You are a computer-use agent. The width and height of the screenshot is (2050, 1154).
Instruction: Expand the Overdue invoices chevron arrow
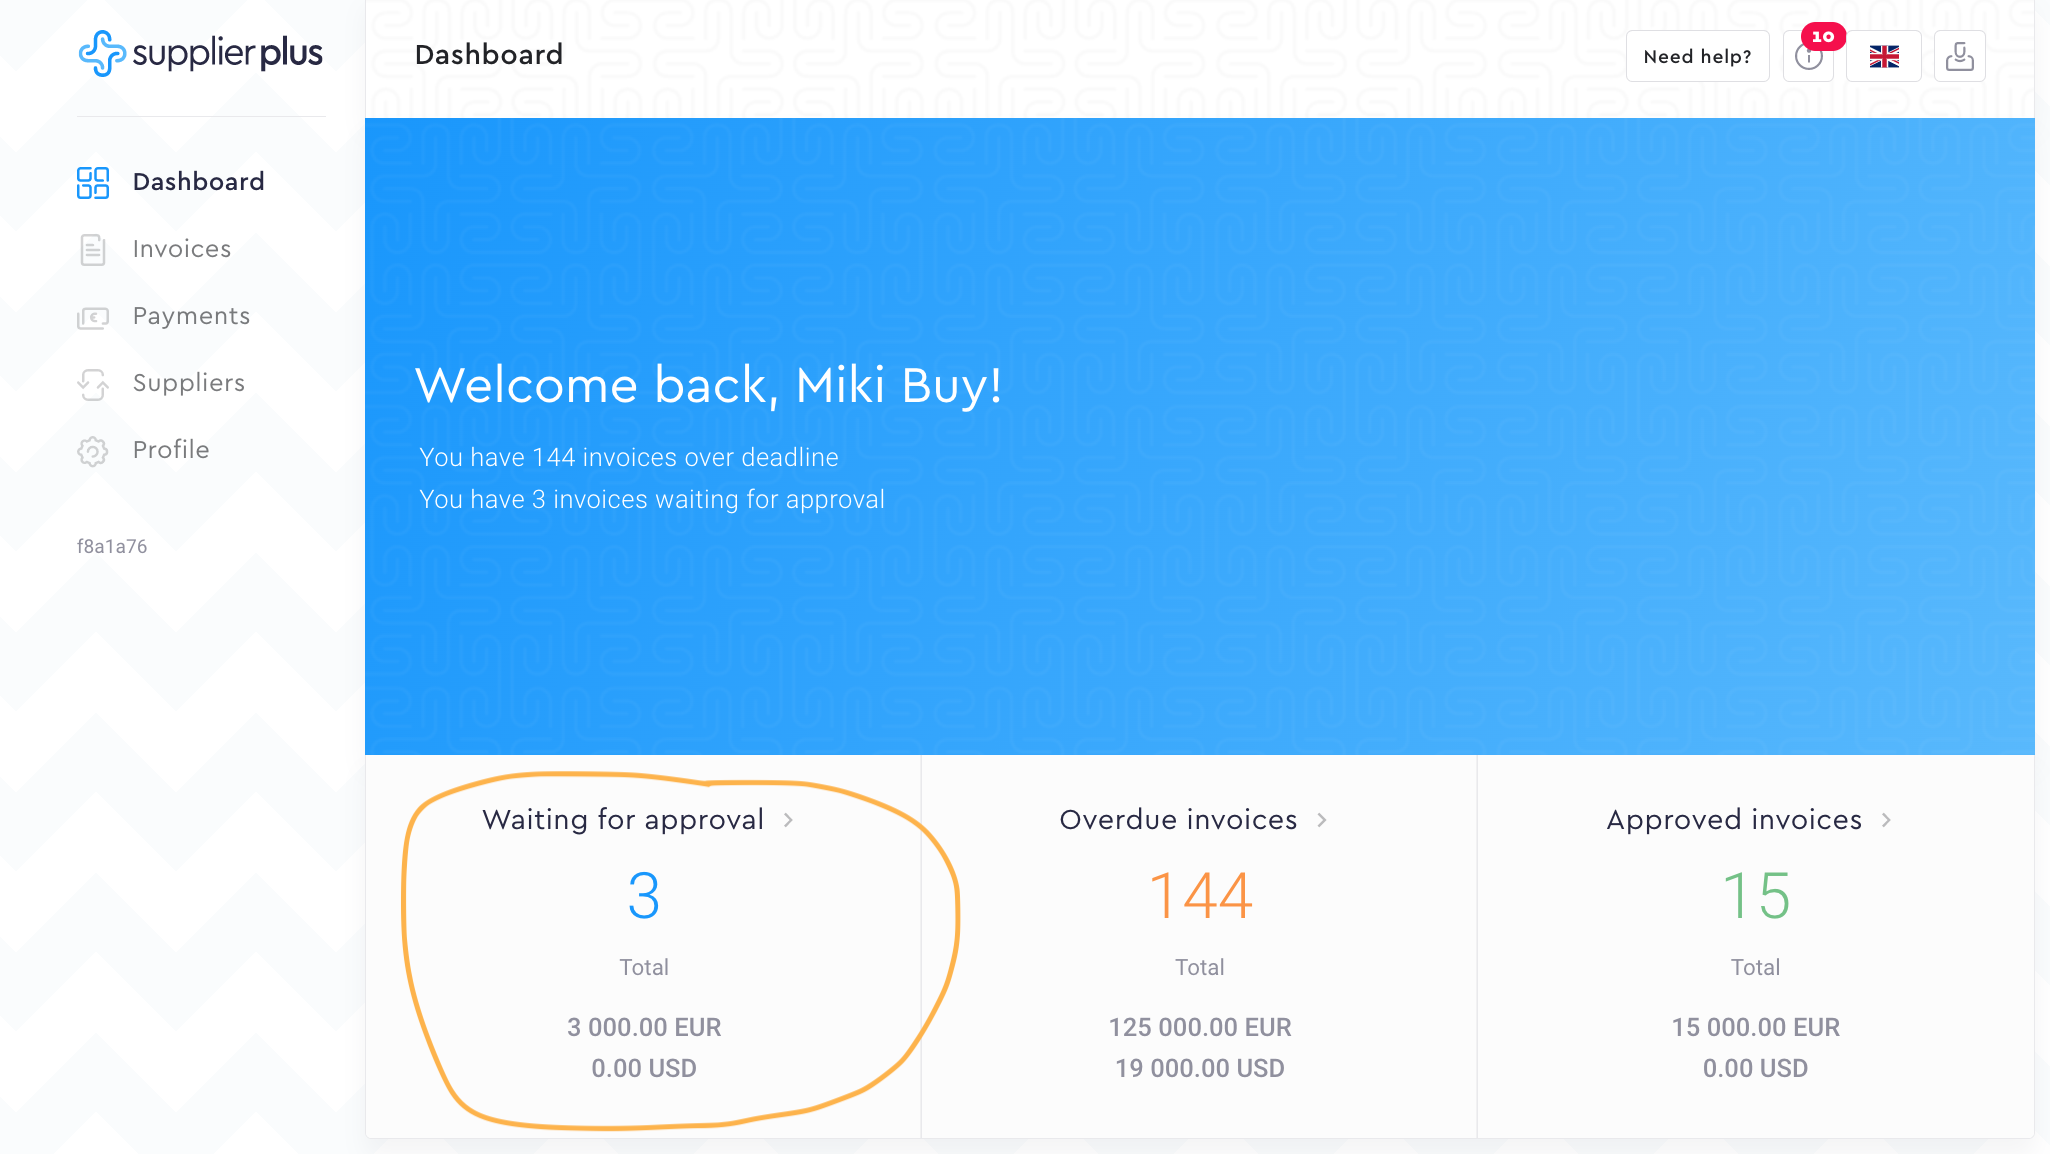[1322, 820]
